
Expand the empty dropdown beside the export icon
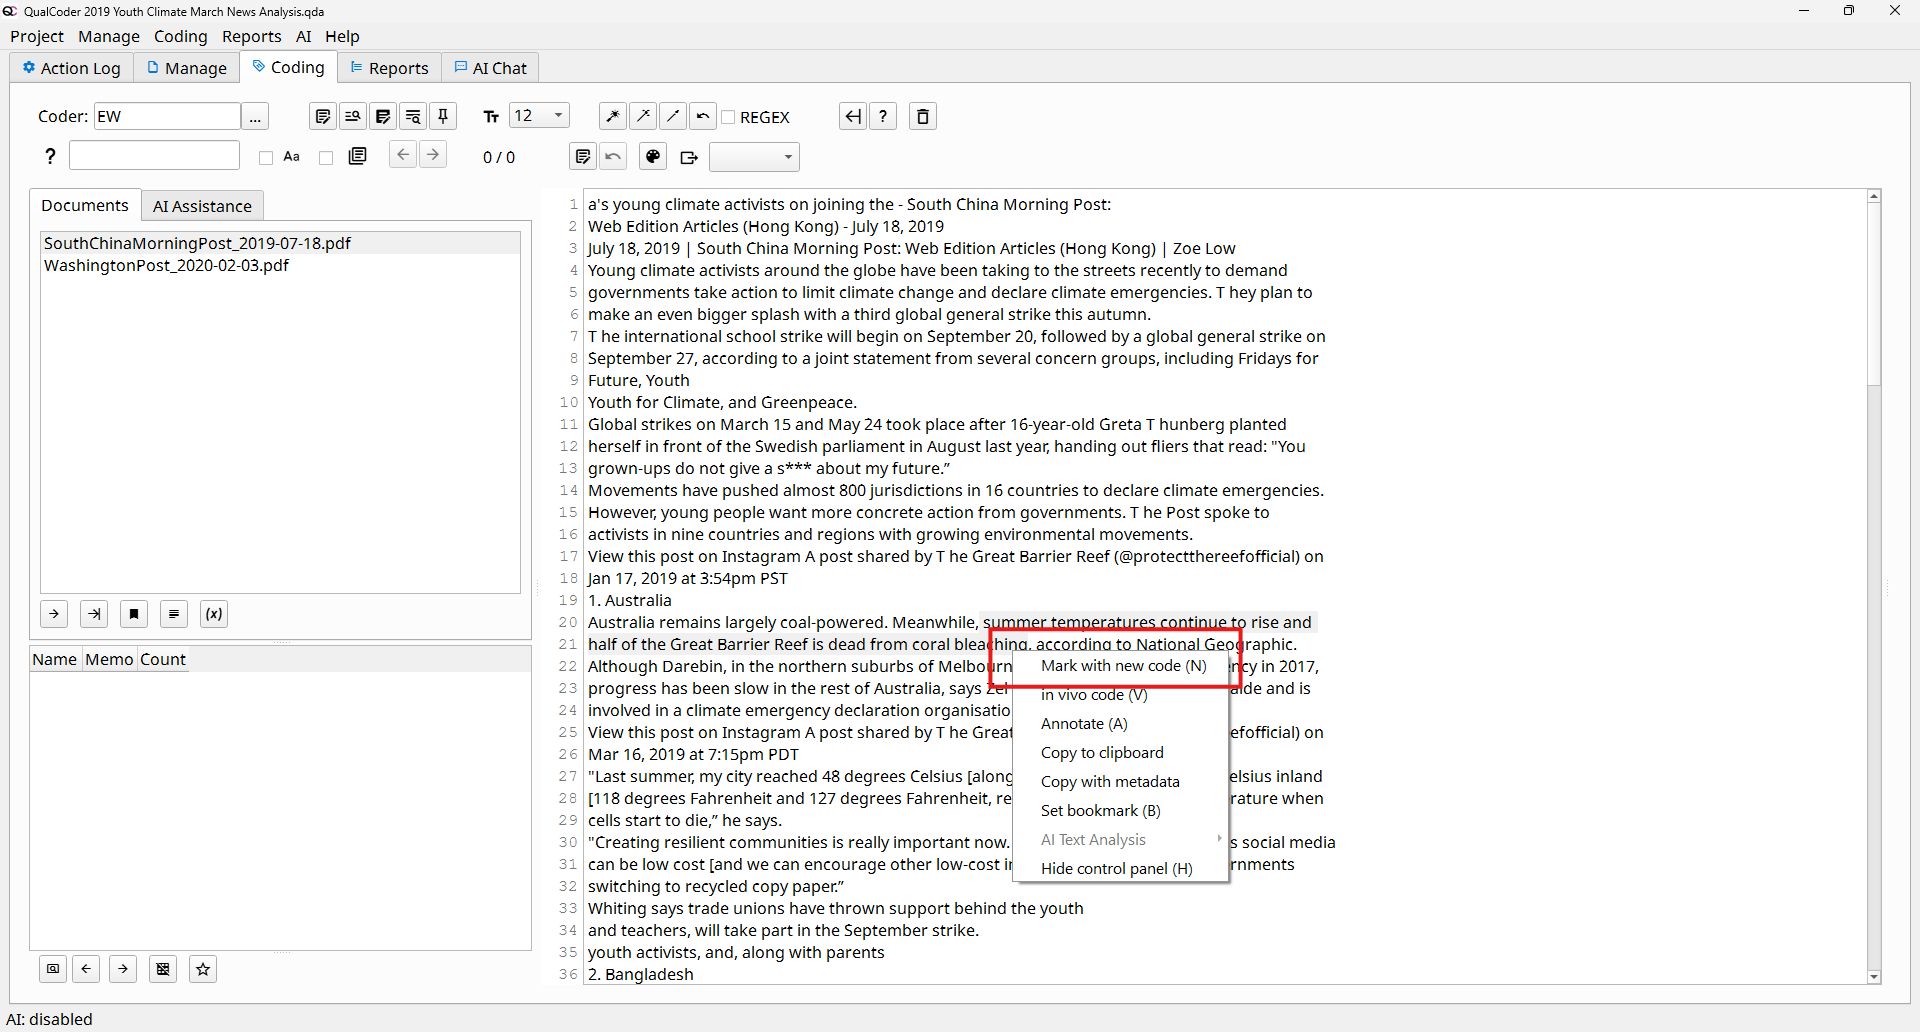tap(754, 157)
